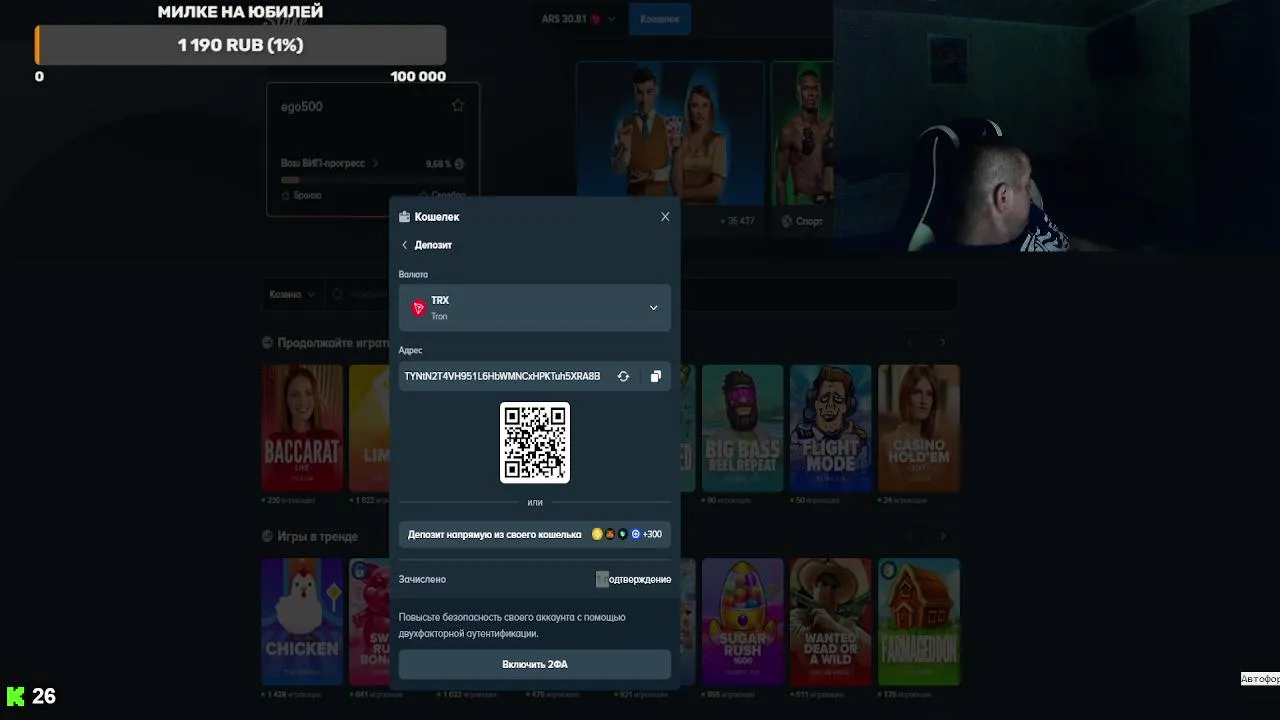Click the Спорт label icon

[x=787, y=221]
